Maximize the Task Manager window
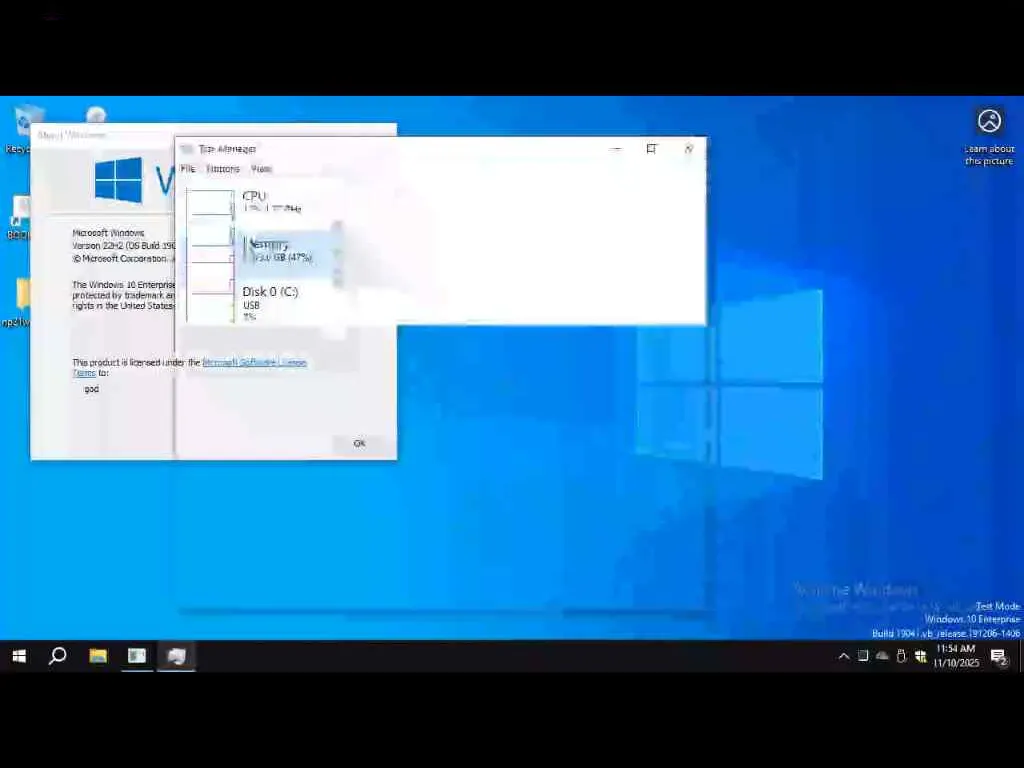 651,149
